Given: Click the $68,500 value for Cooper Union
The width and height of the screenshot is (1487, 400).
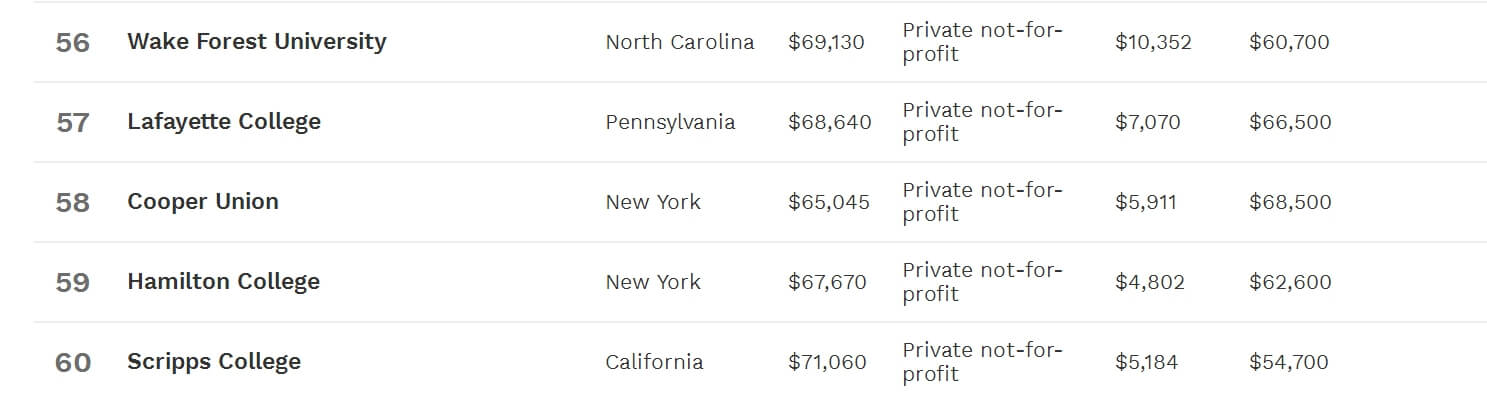Looking at the screenshot, I should pos(1290,202).
